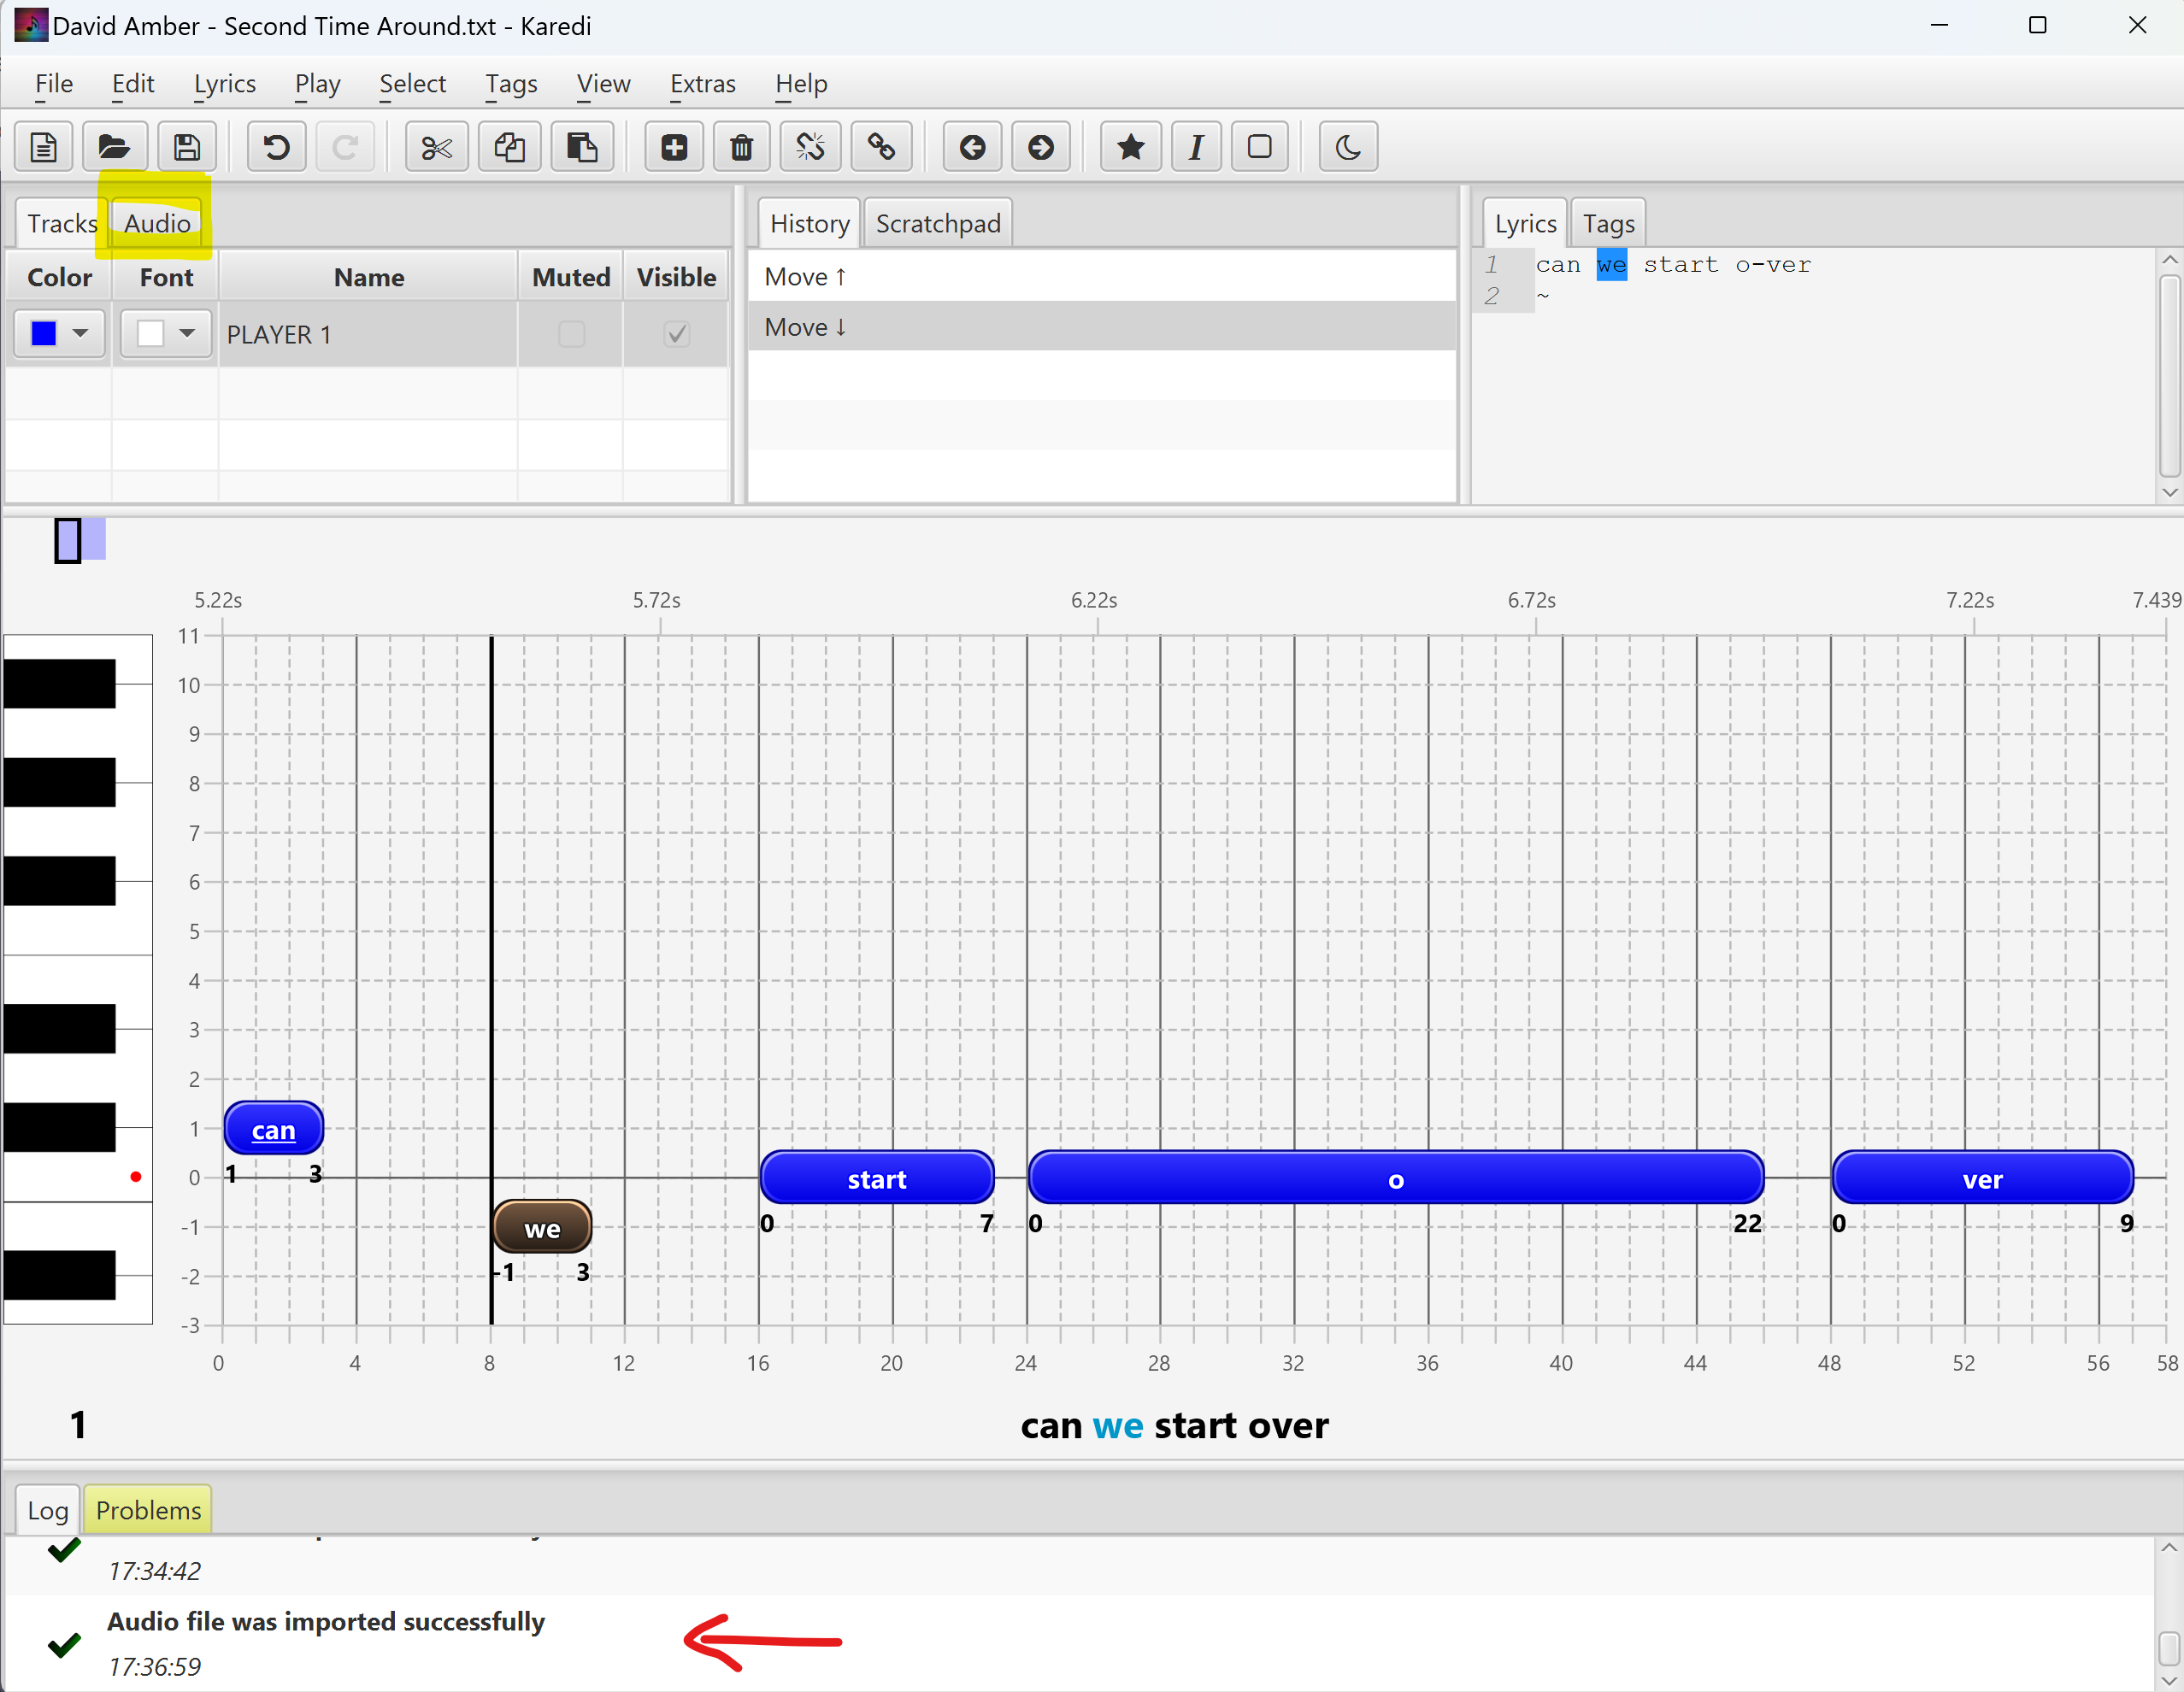Click the blue PLAYER 1 color swatch
Image resolution: width=2184 pixels, height=1692 pixels.
44,334
